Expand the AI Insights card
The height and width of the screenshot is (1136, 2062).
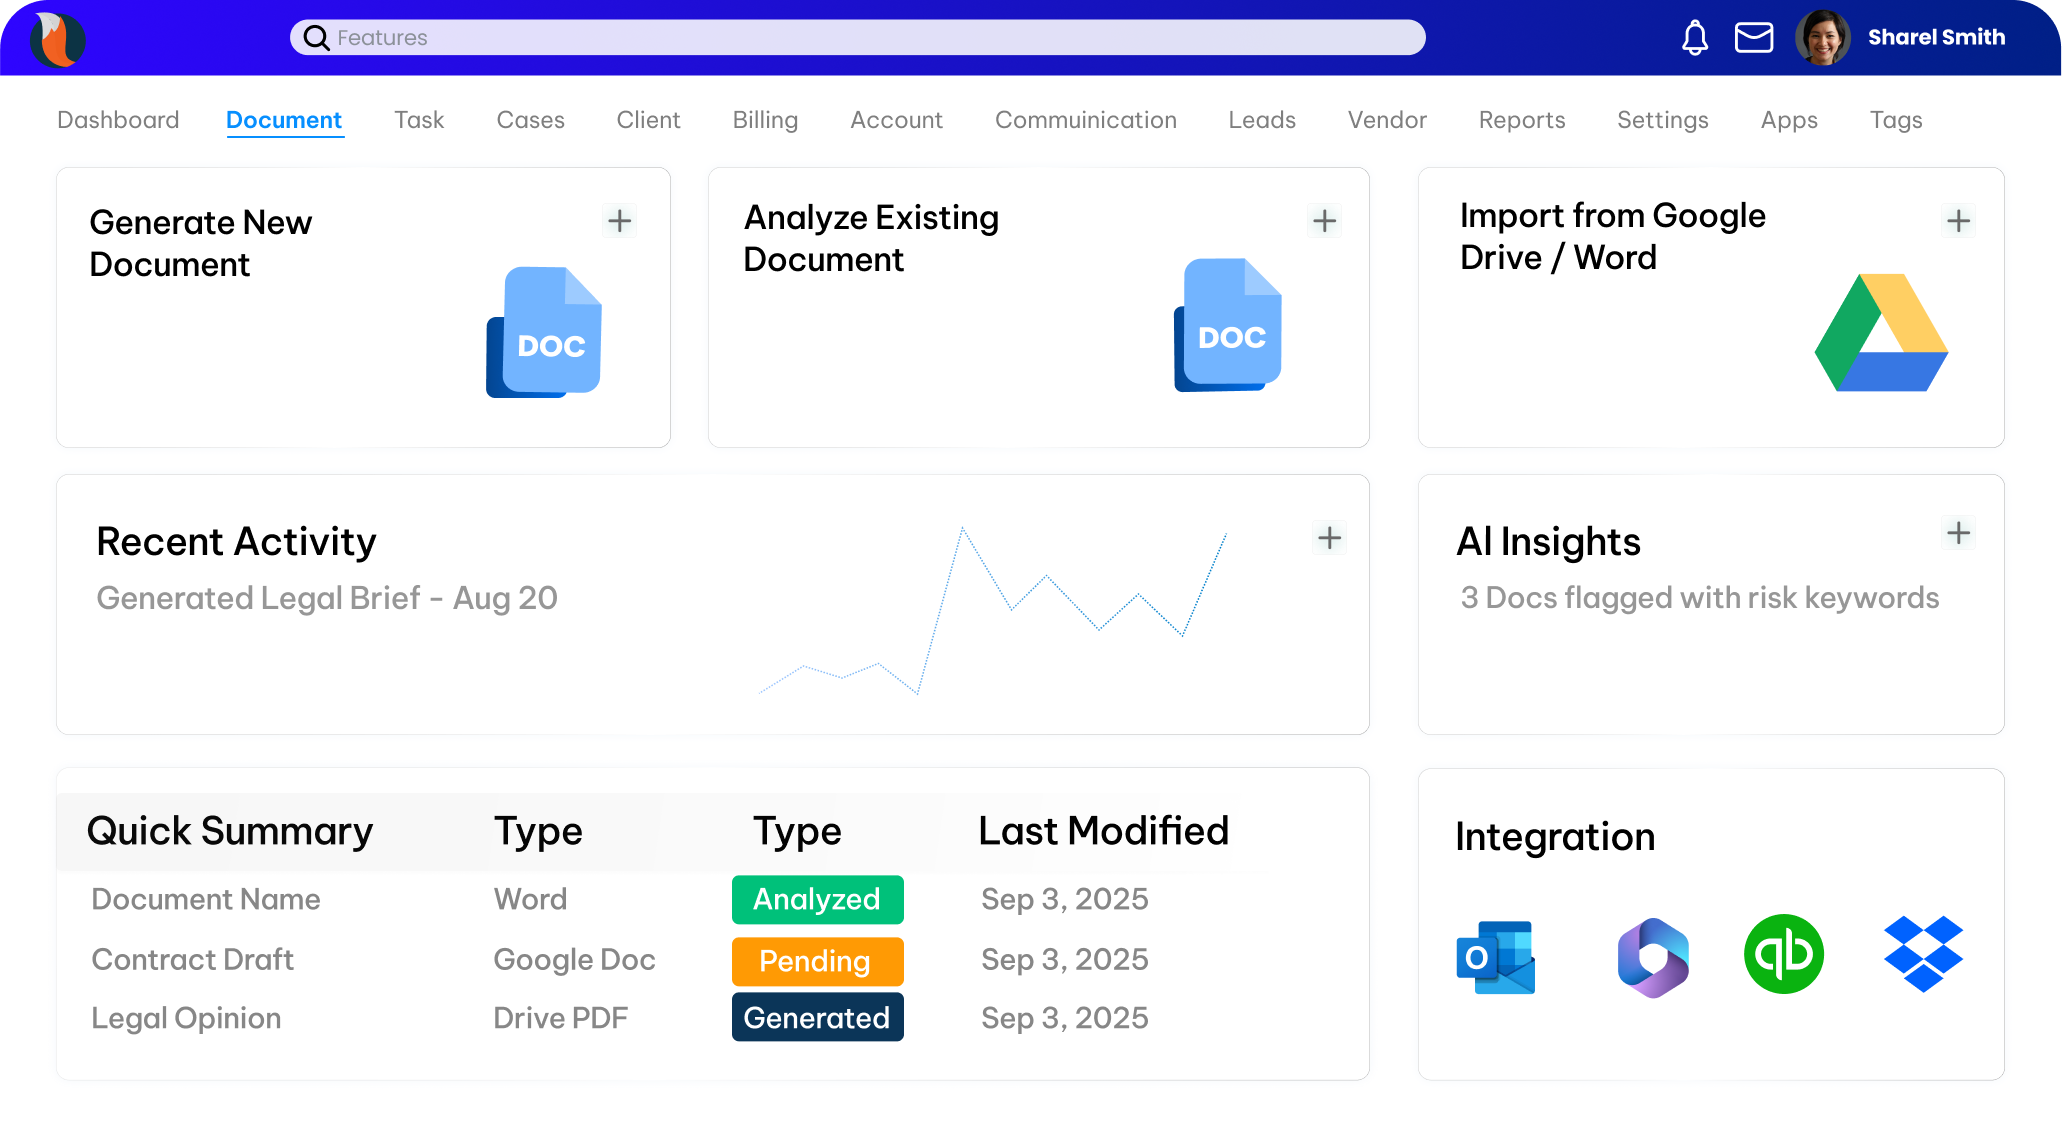pyautogui.click(x=1958, y=533)
